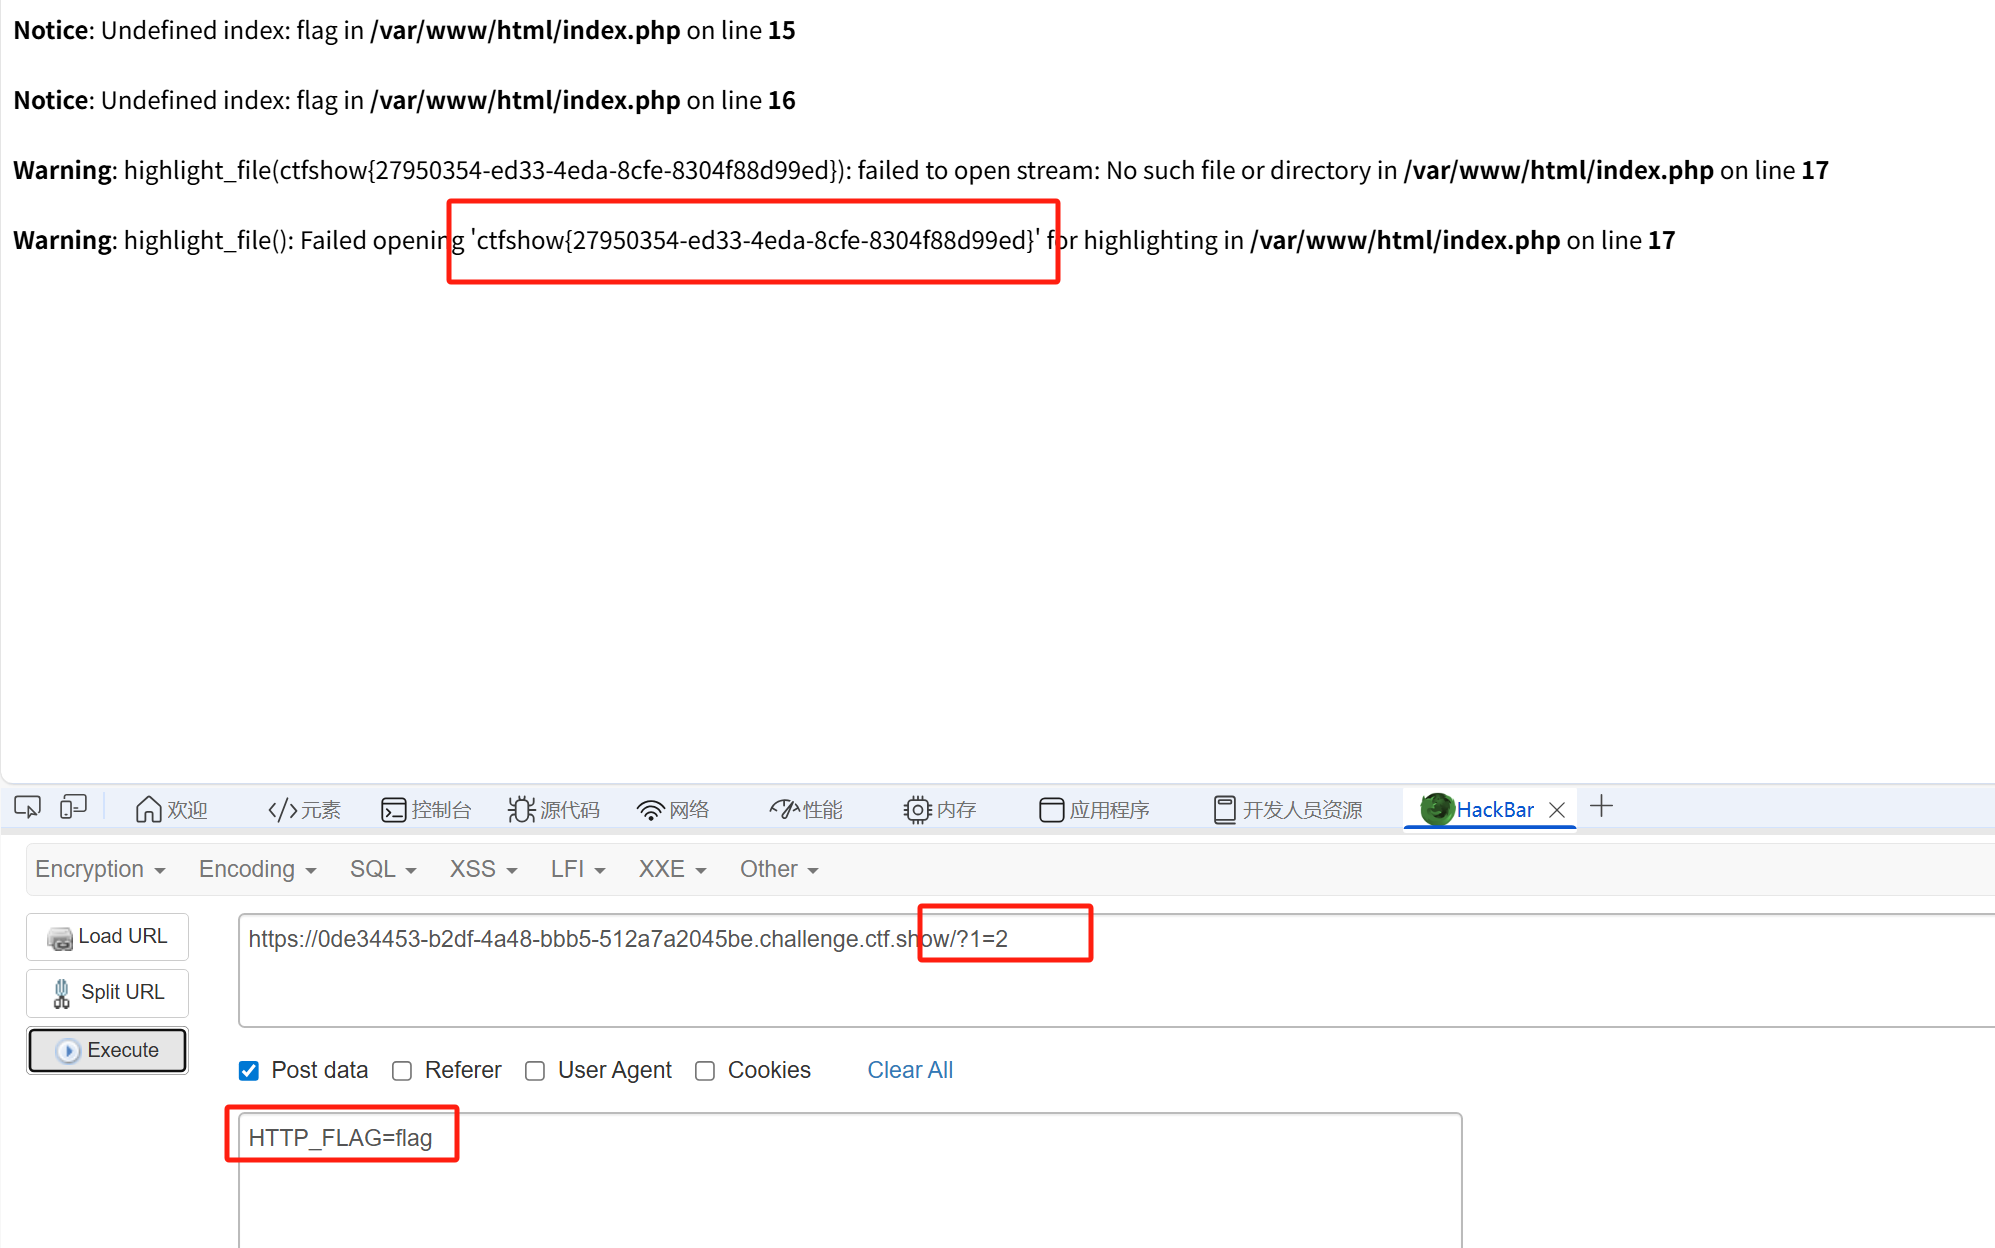Image resolution: width=1995 pixels, height=1248 pixels.
Task: Open the Network (网络) wifi icon tab
Action: click(x=672, y=810)
